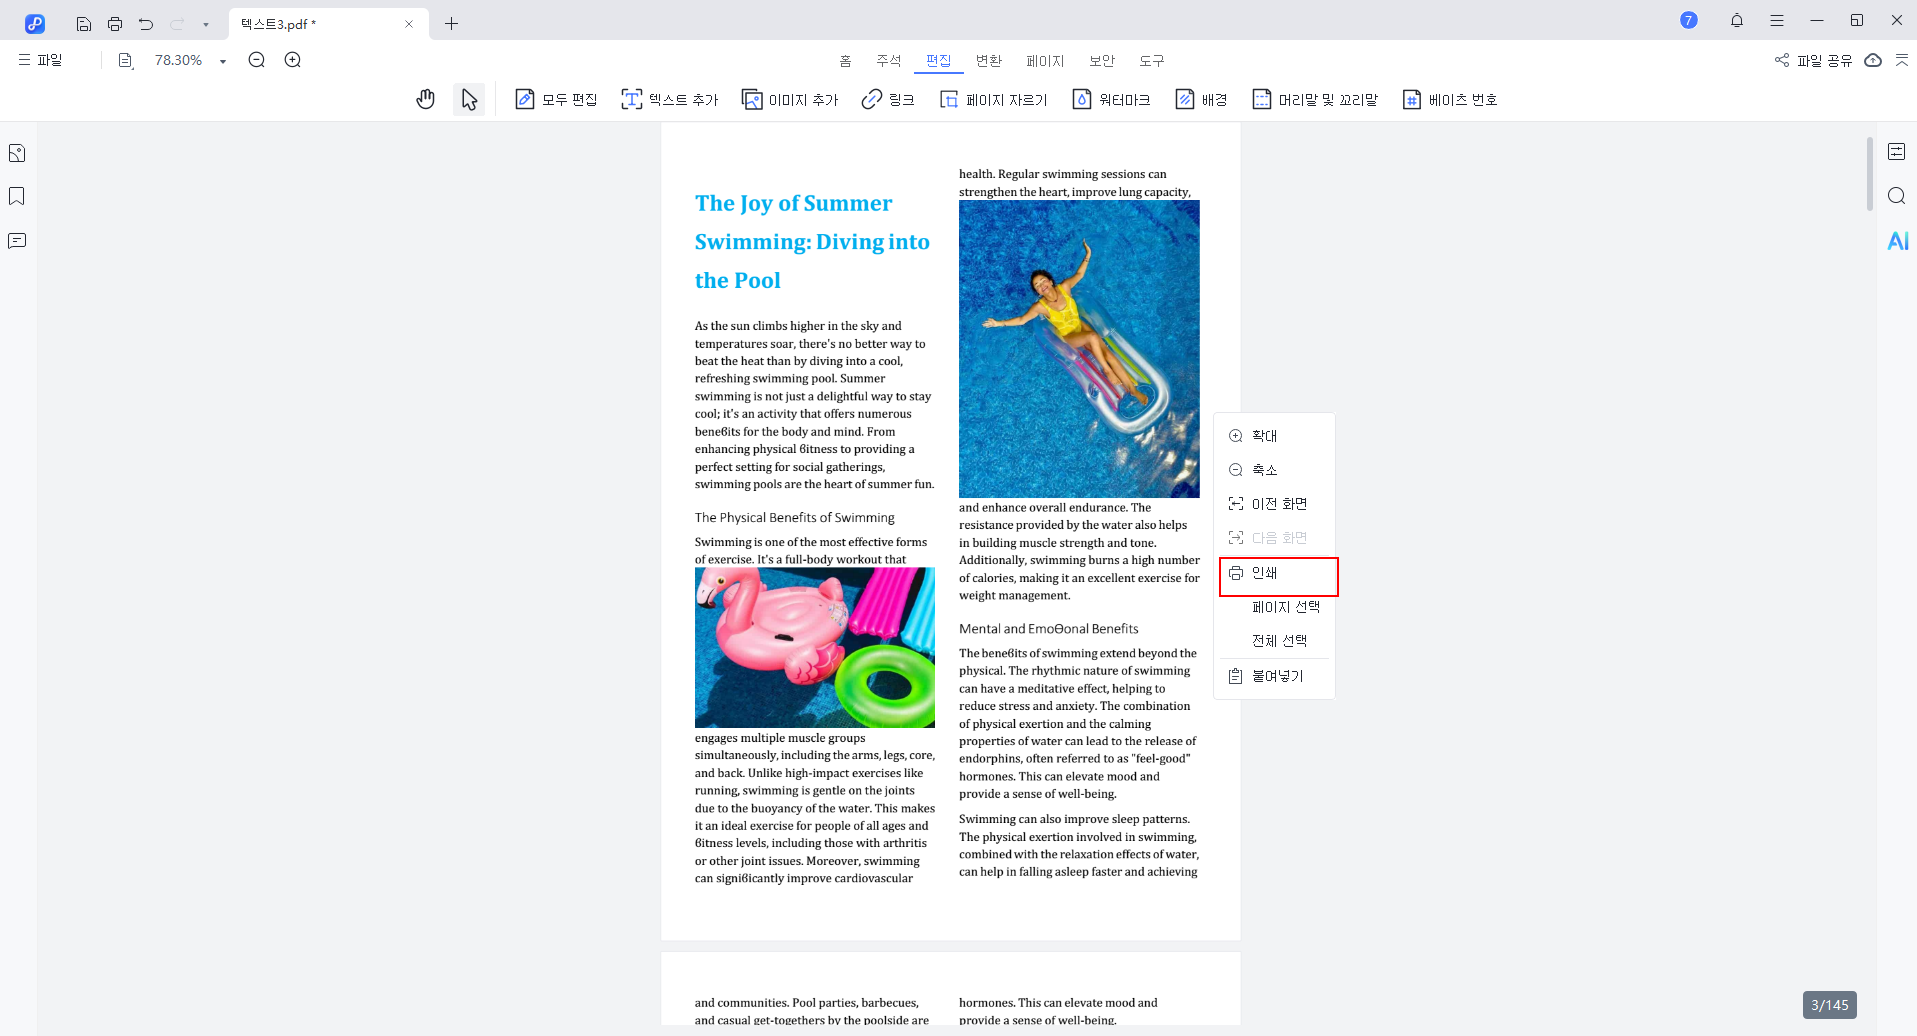The image size is (1917, 1036).
Task: Open the quick access dropdown arrow
Action: tap(206, 24)
